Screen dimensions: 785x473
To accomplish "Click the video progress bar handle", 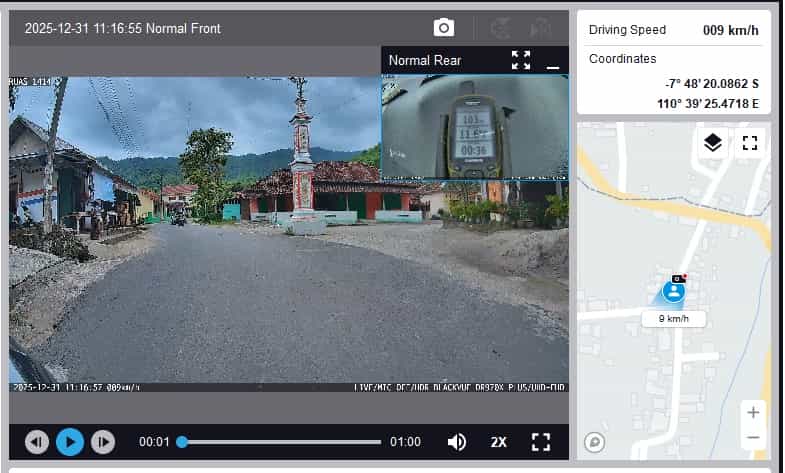I will click(x=182, y=441).
